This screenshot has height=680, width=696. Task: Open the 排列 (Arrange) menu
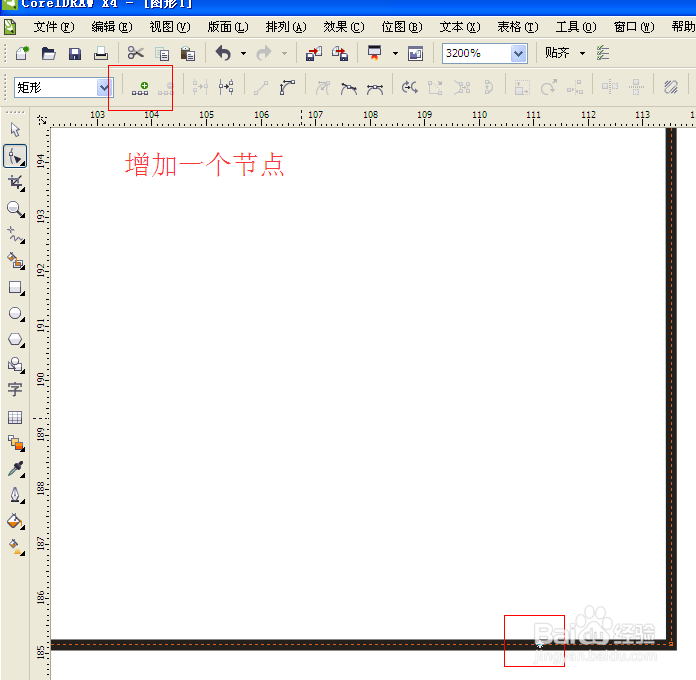tap(286, 27)
